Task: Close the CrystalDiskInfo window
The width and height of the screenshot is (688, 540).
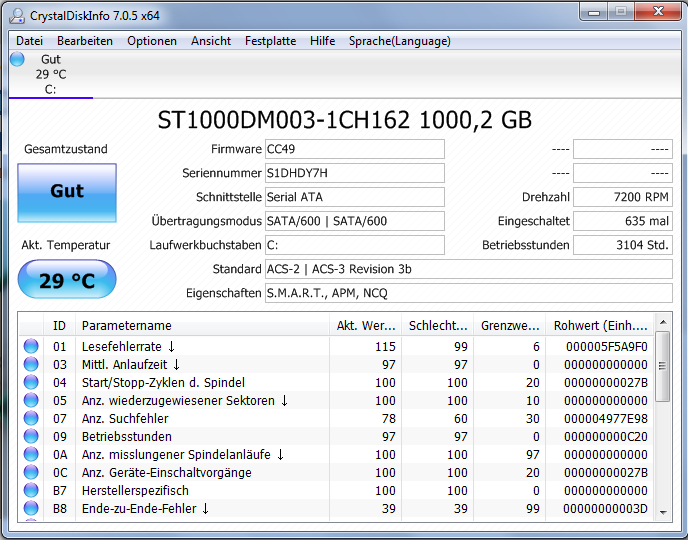Action: [658, 12]
